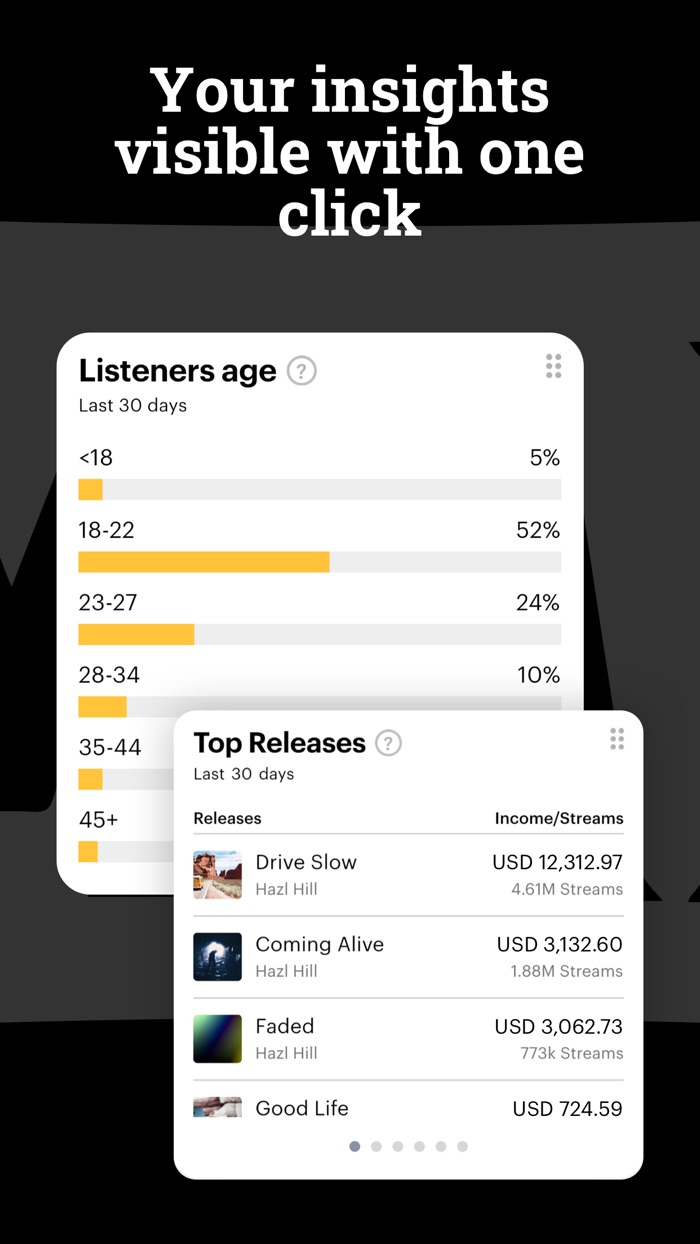The height and width of the screenshot is (1244, 700).
Task: Tap the Good Life album artwork
Action: [x=217, y=1106]
